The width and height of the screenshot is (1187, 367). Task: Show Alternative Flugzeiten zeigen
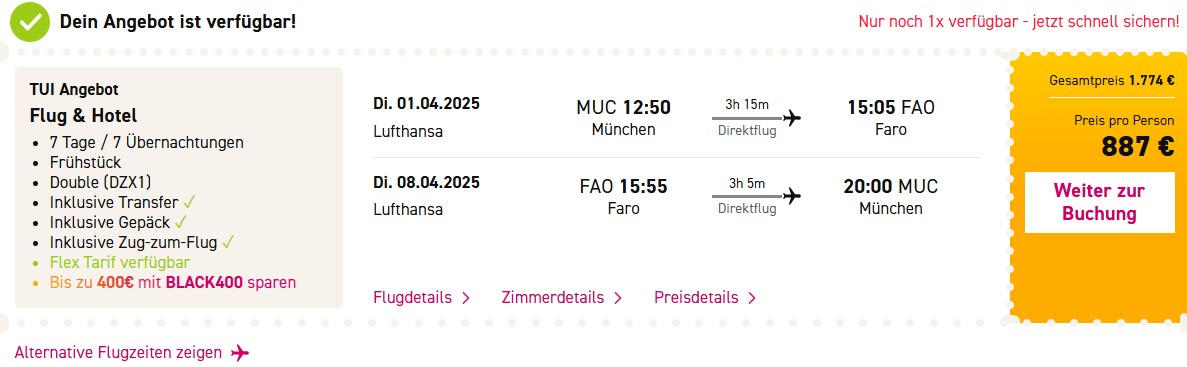coord(118,353)
